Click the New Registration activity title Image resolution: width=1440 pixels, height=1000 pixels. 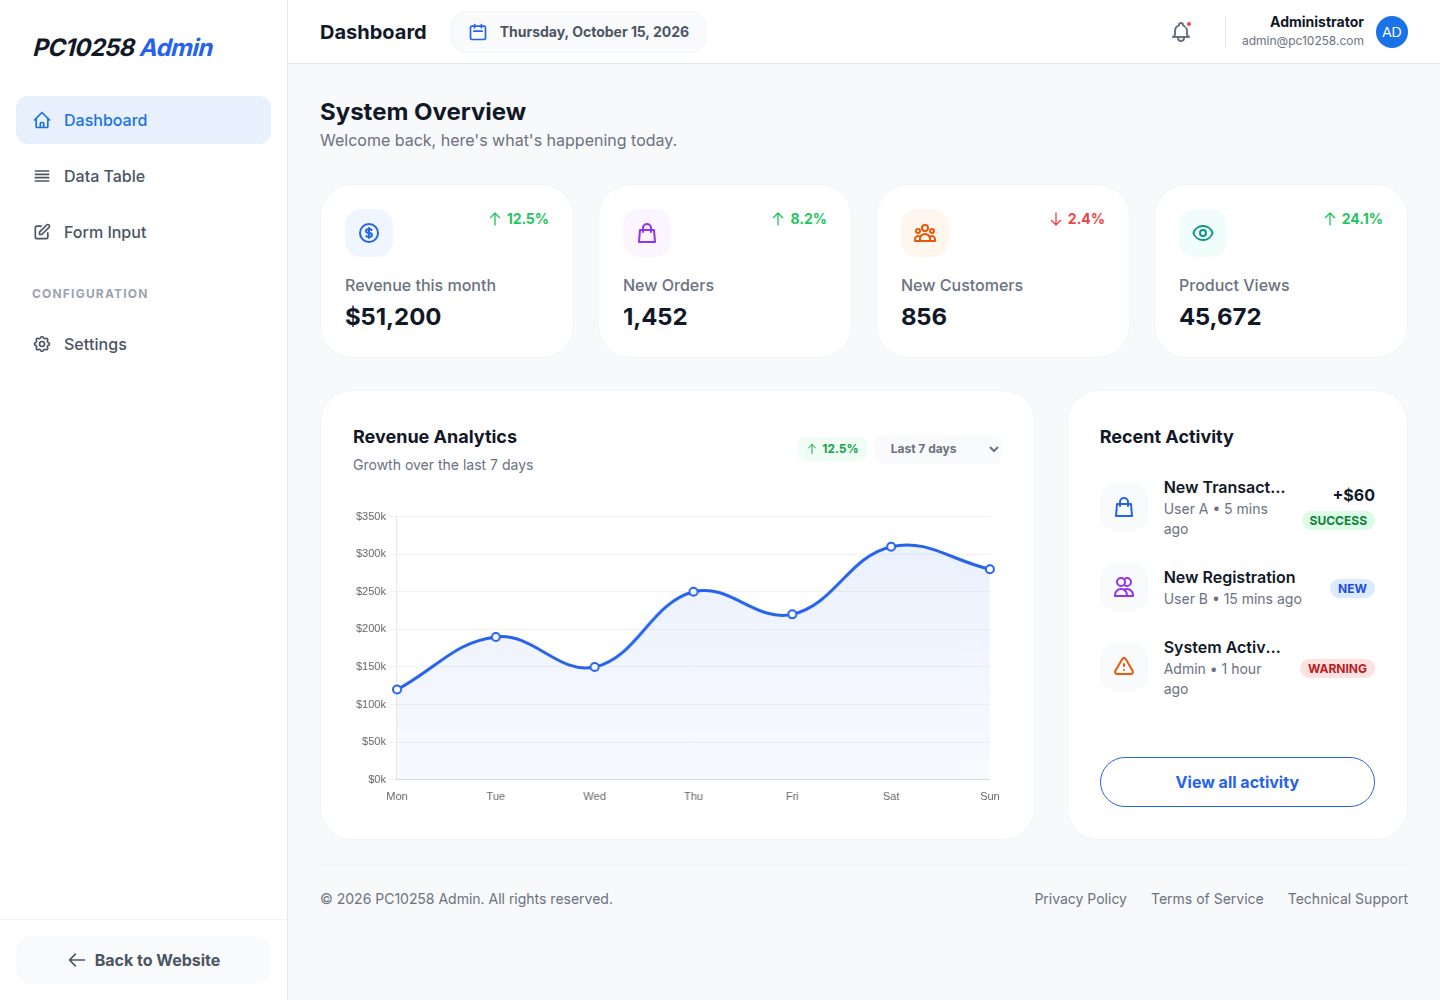pyautogui.click(x=1229, y=577)
